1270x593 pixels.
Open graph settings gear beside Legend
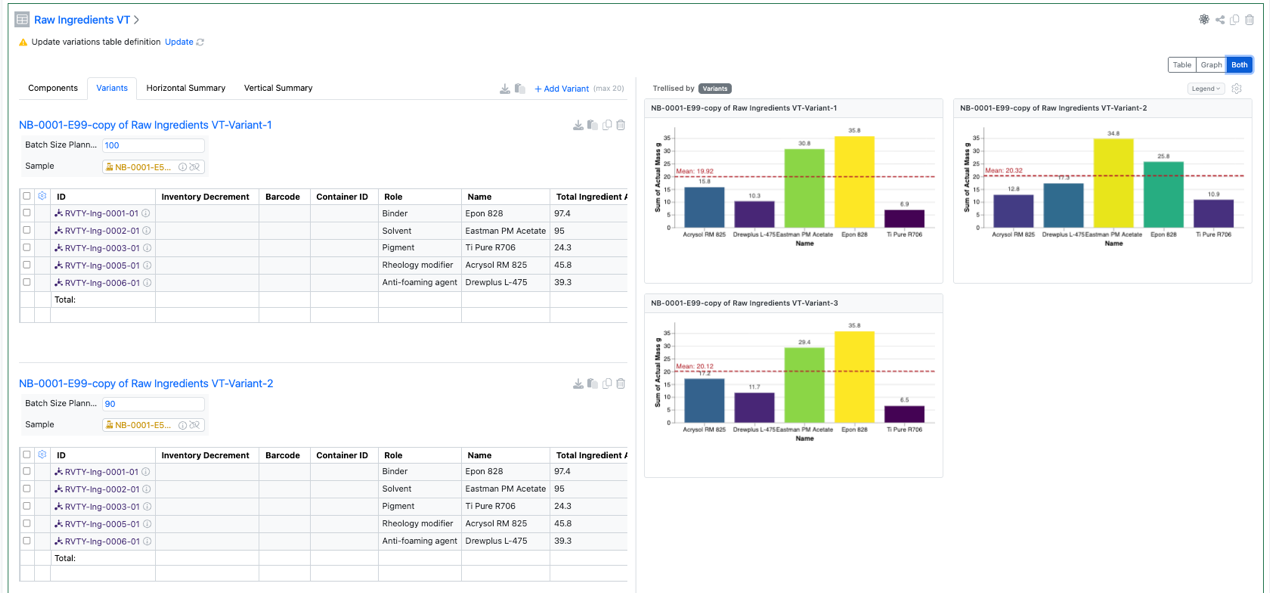(x=1237, y=89)
